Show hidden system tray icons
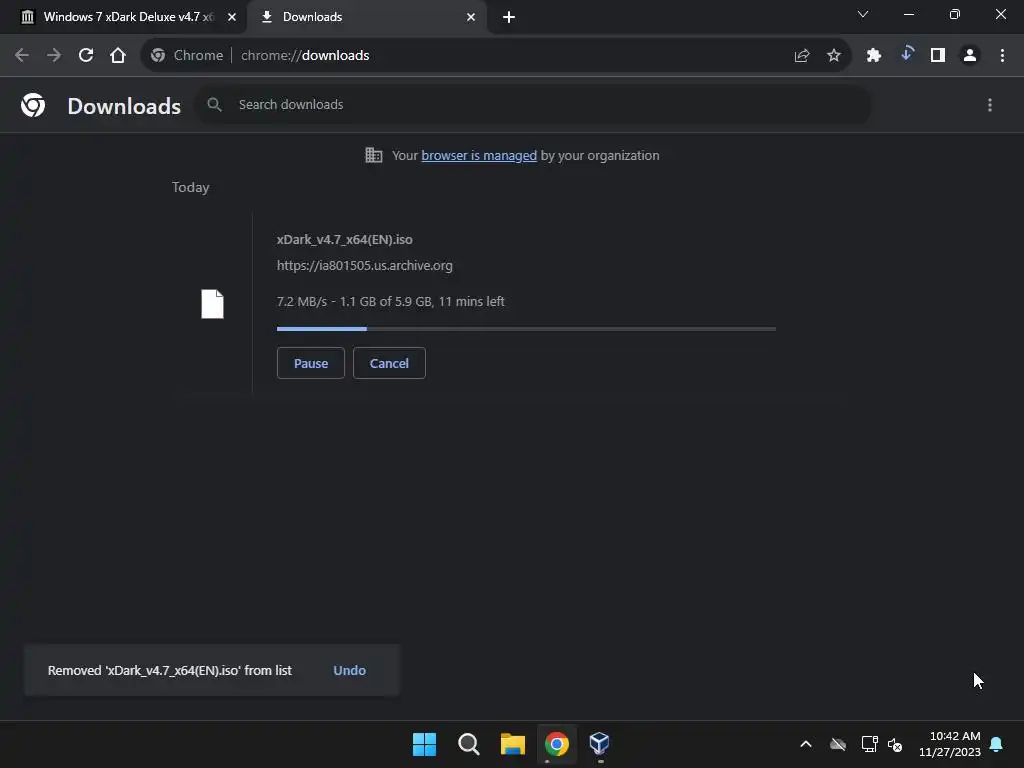 tap(806, 744)
